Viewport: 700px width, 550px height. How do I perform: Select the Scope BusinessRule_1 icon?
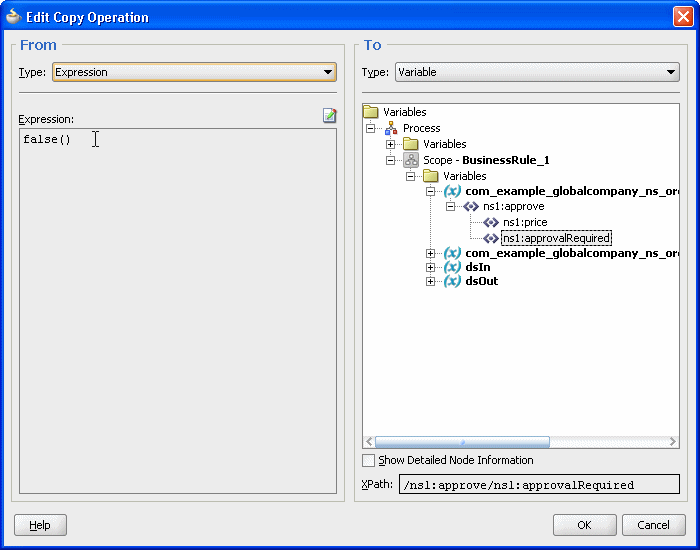[411, 160]
